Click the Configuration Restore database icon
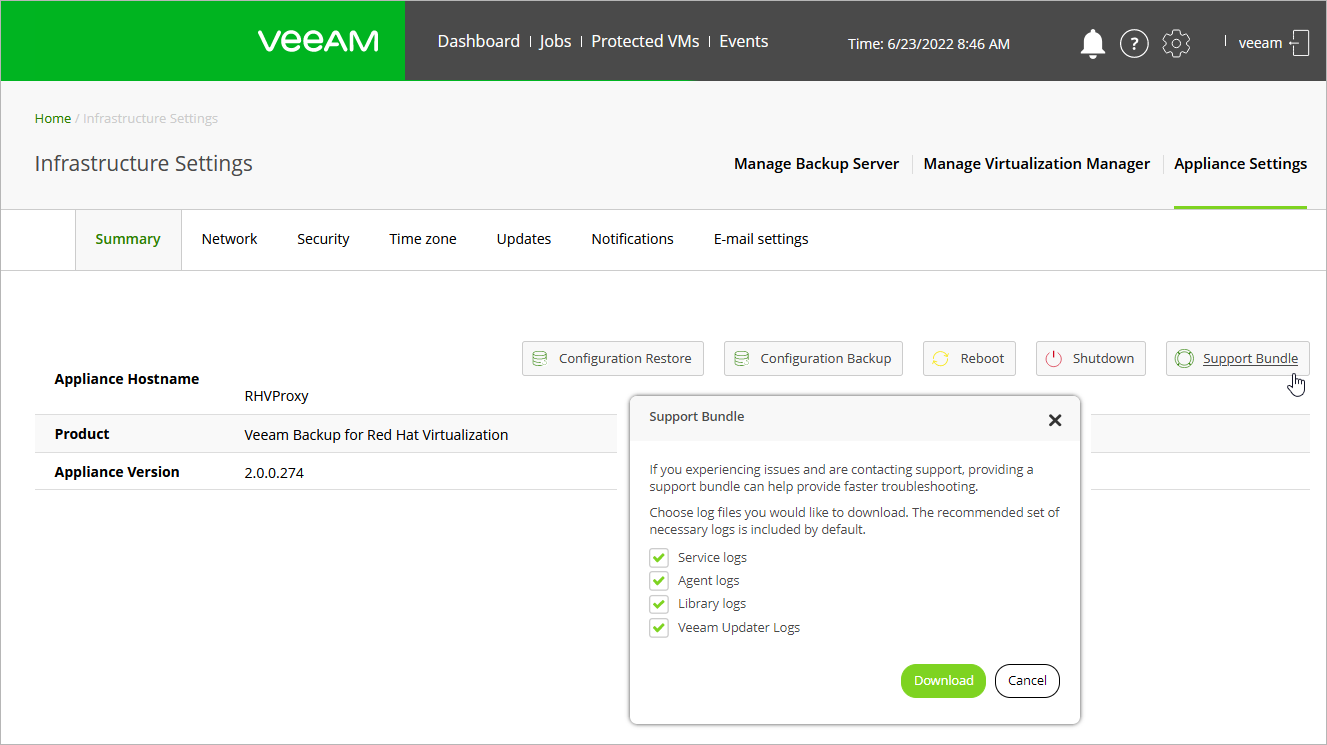The image size is (1327, 745). (x=540, y=359)
